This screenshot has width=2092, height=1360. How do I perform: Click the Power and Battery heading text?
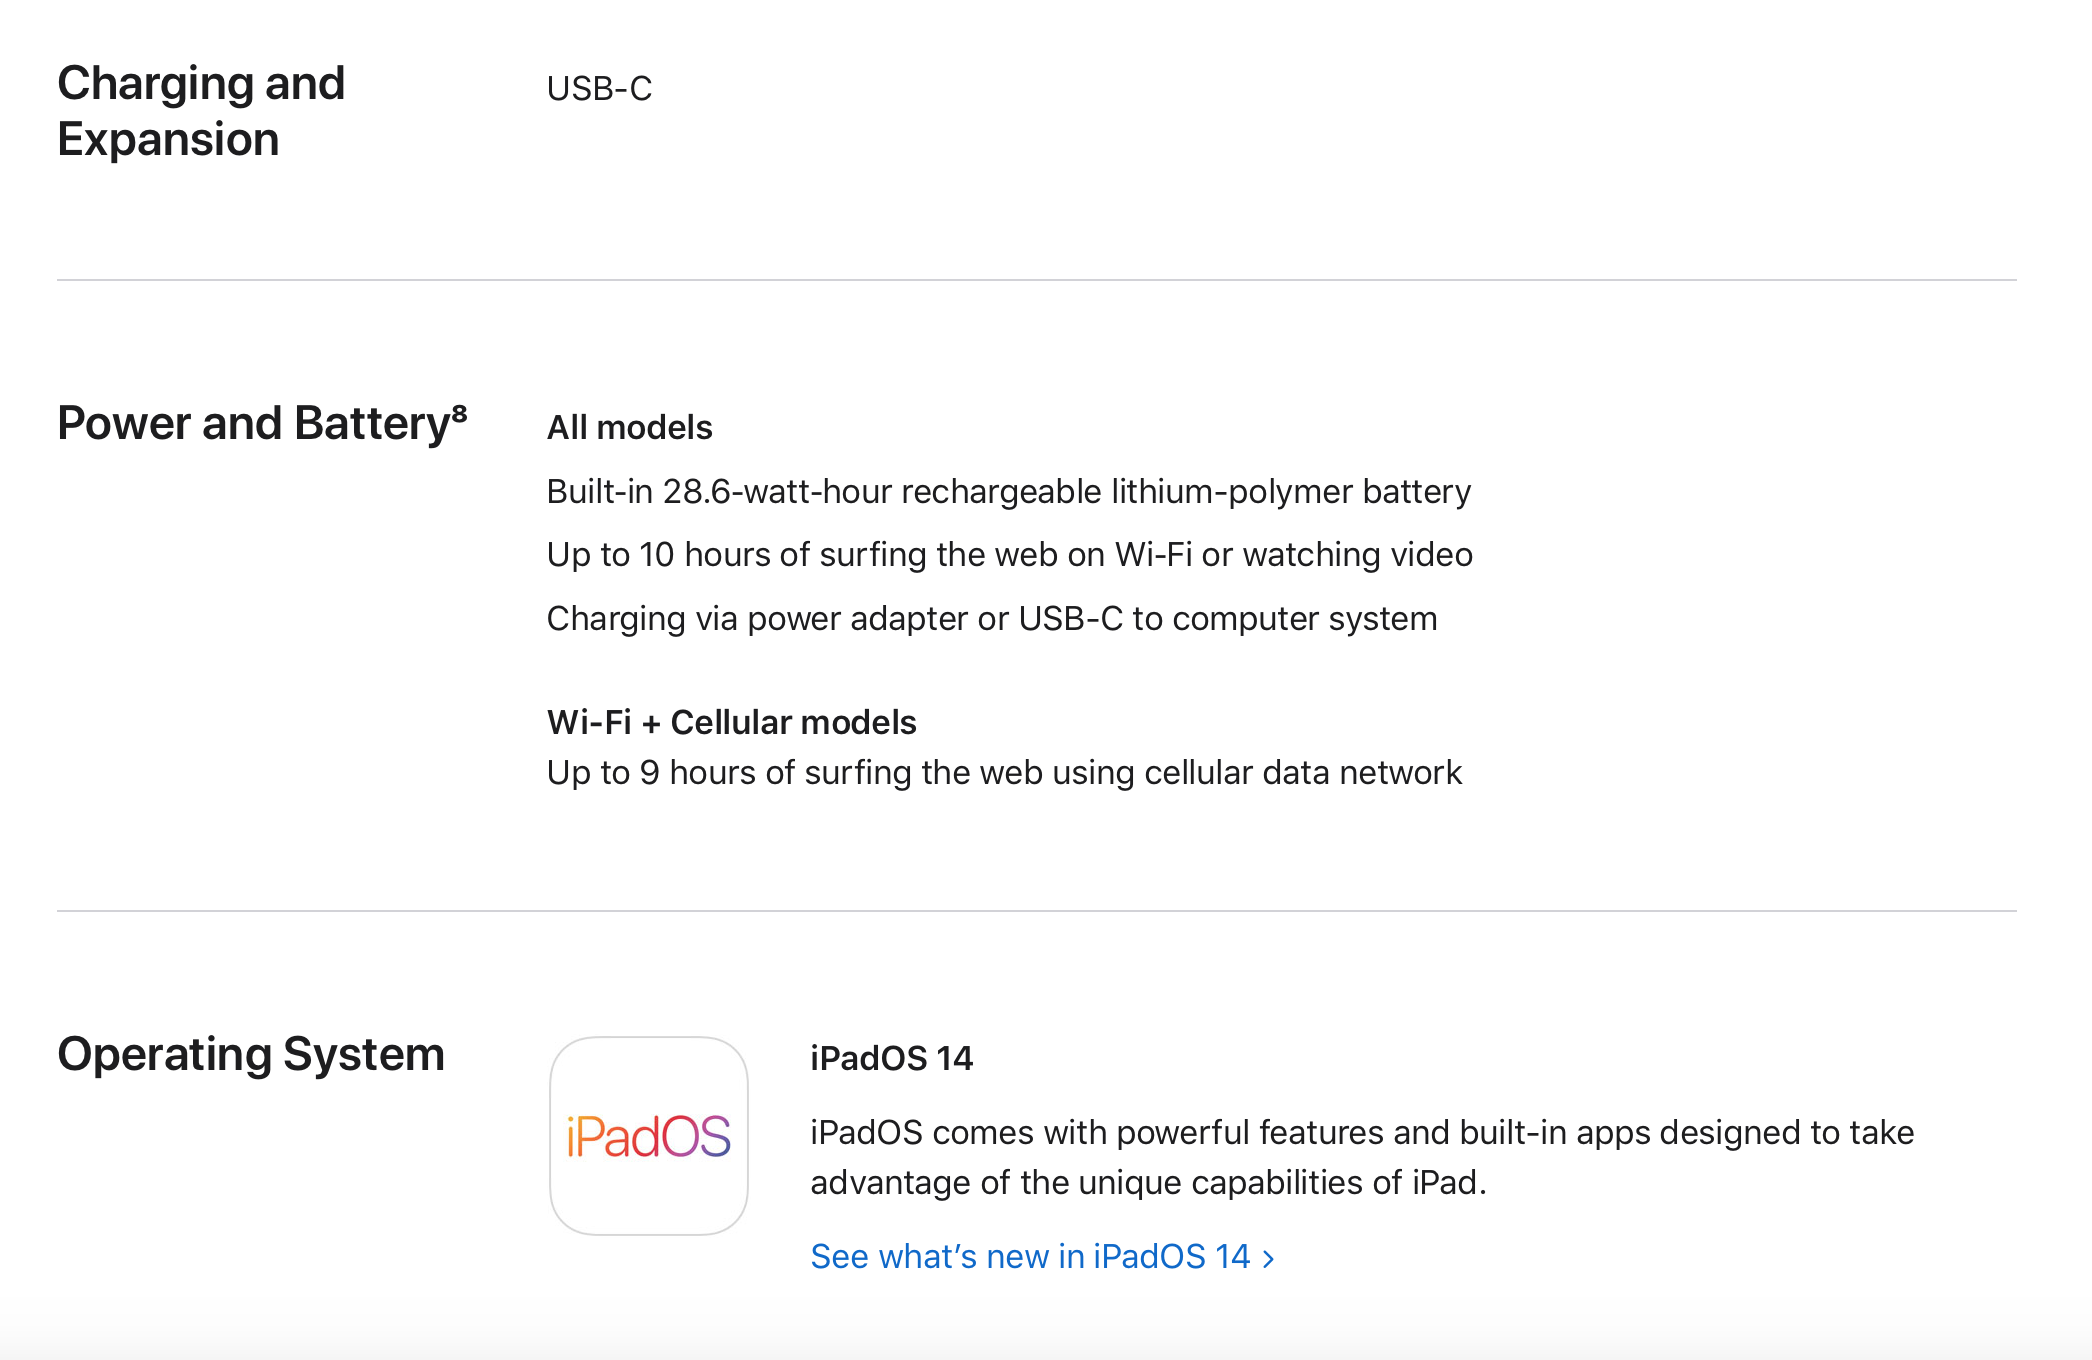pos(254,424)
